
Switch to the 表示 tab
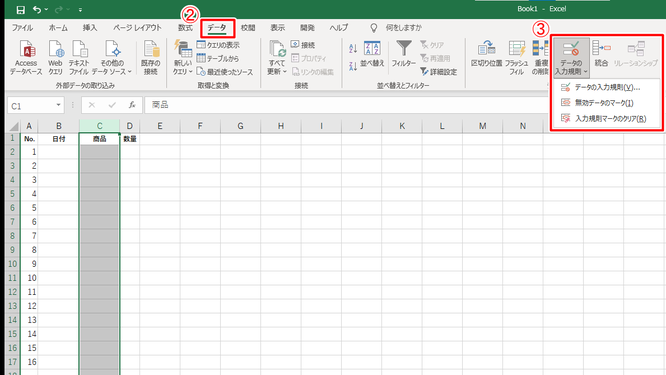click(x=278, y=28)
